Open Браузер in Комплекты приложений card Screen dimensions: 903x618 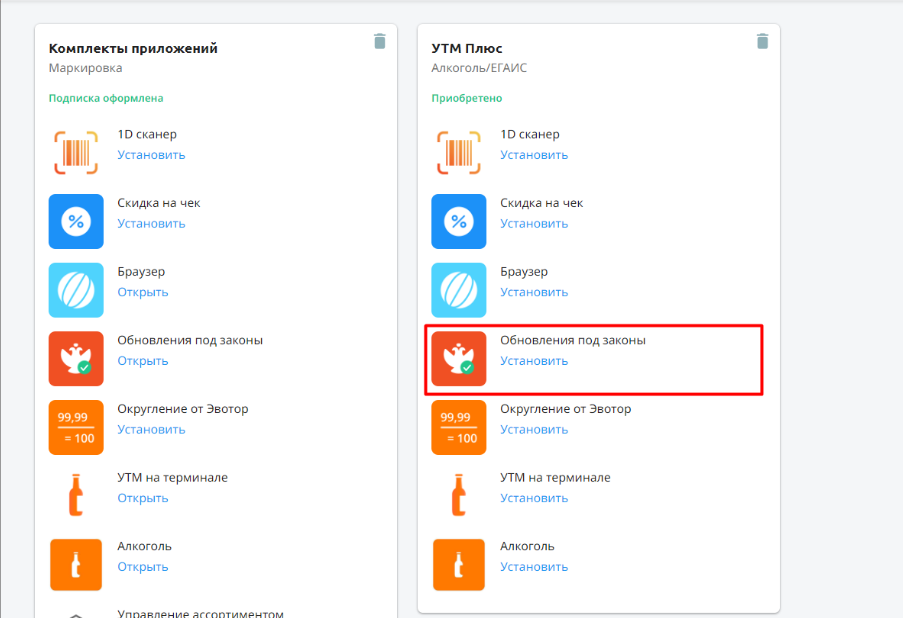(143, 292)
